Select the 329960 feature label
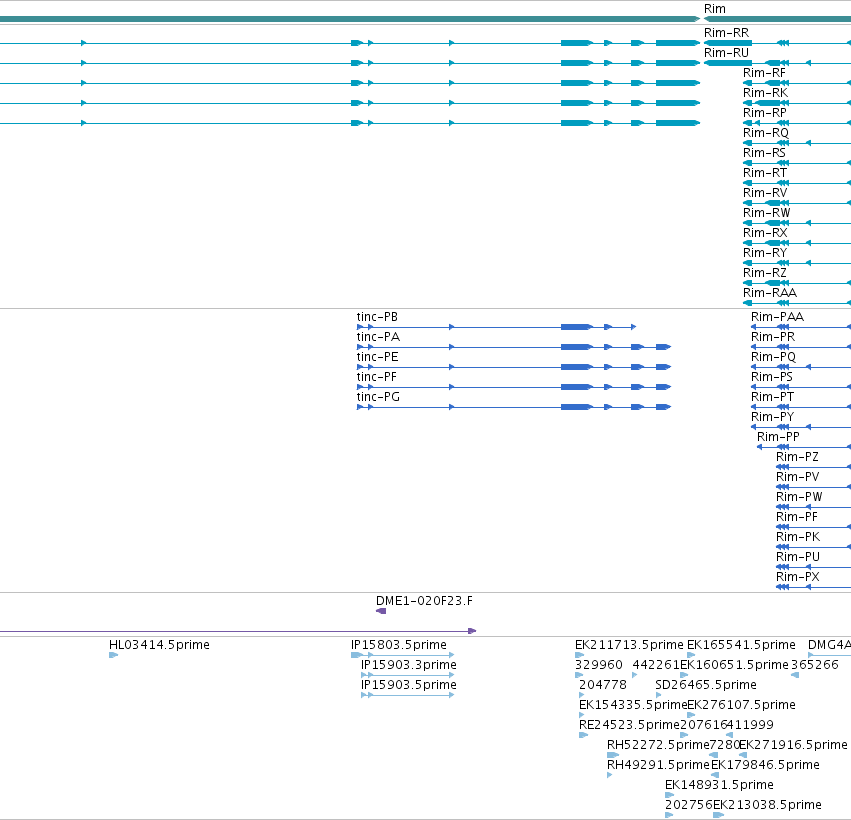 pos(599,665)
